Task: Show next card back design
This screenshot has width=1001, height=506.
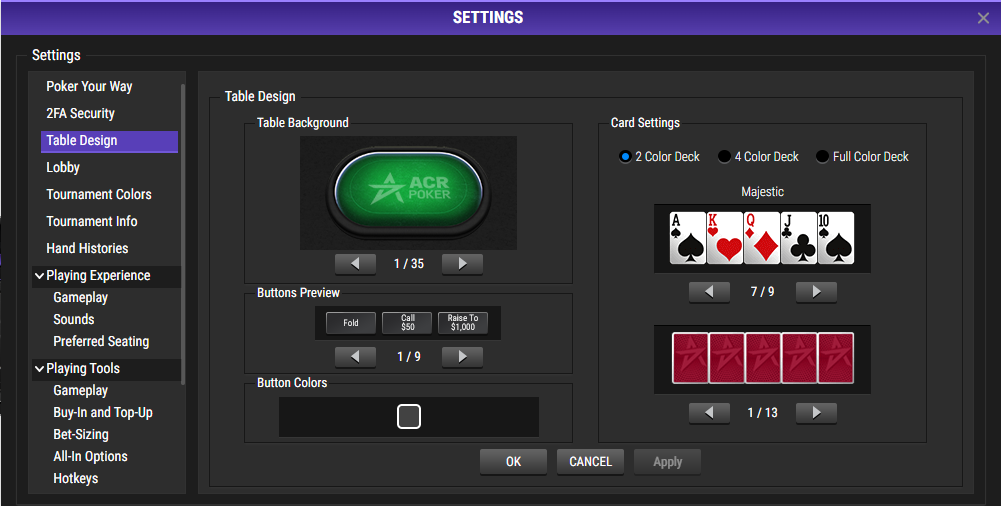Action: pos(816,413)
